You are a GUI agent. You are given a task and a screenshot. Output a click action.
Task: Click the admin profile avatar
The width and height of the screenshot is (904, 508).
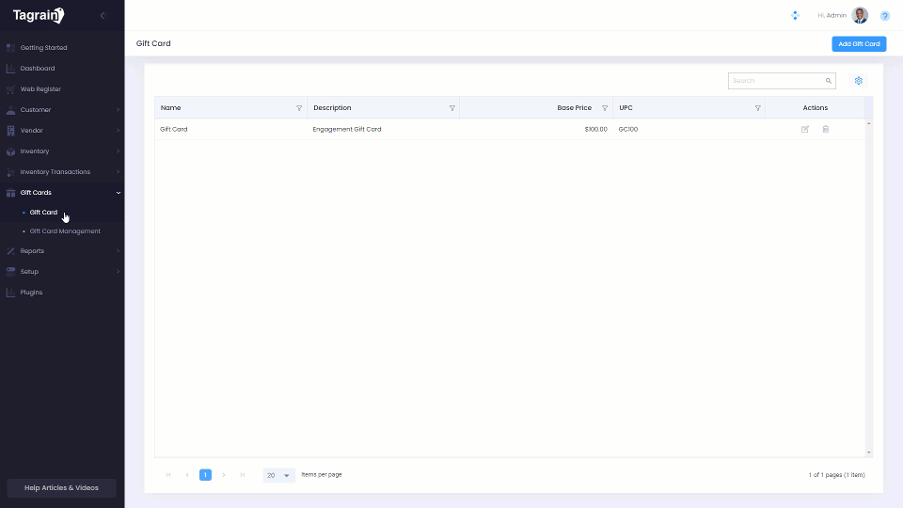coord(860,15)
